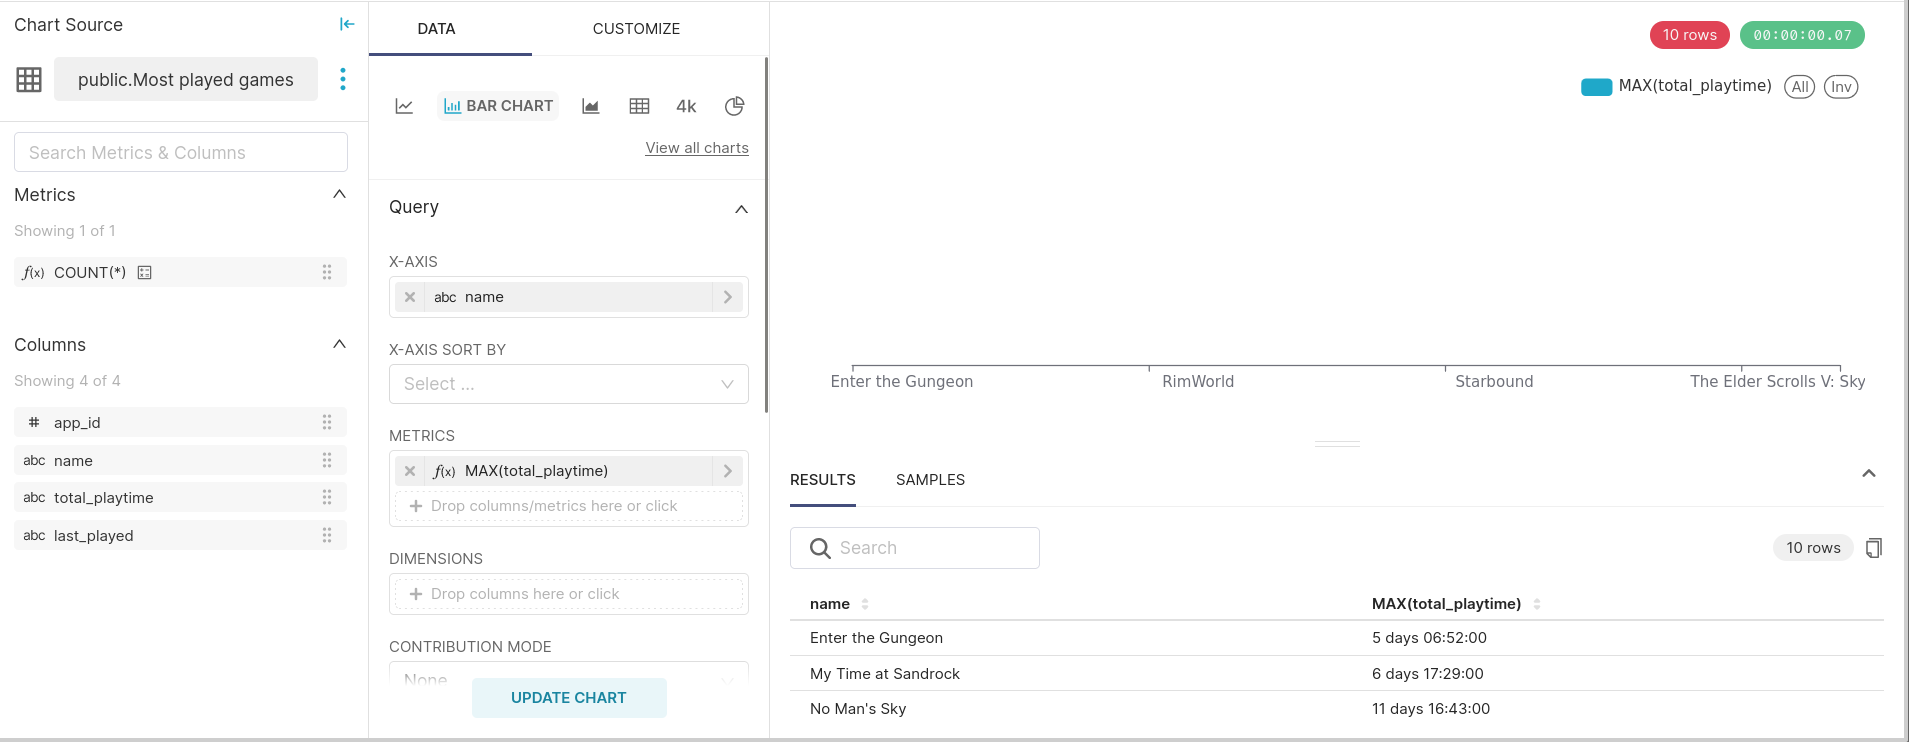1909x742 pixels.
Task: Select the BAR CHART type
Action: (498, 106)
